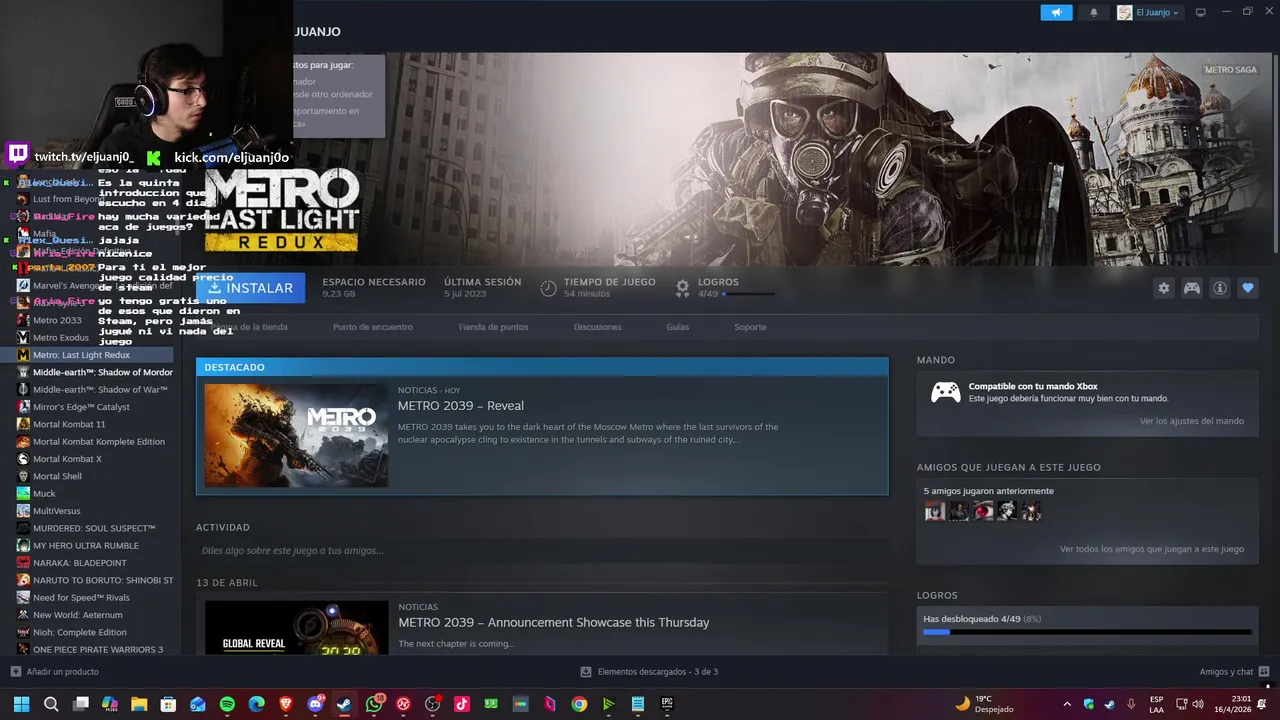Open Windows Start menu

click(x=21, y=704)
